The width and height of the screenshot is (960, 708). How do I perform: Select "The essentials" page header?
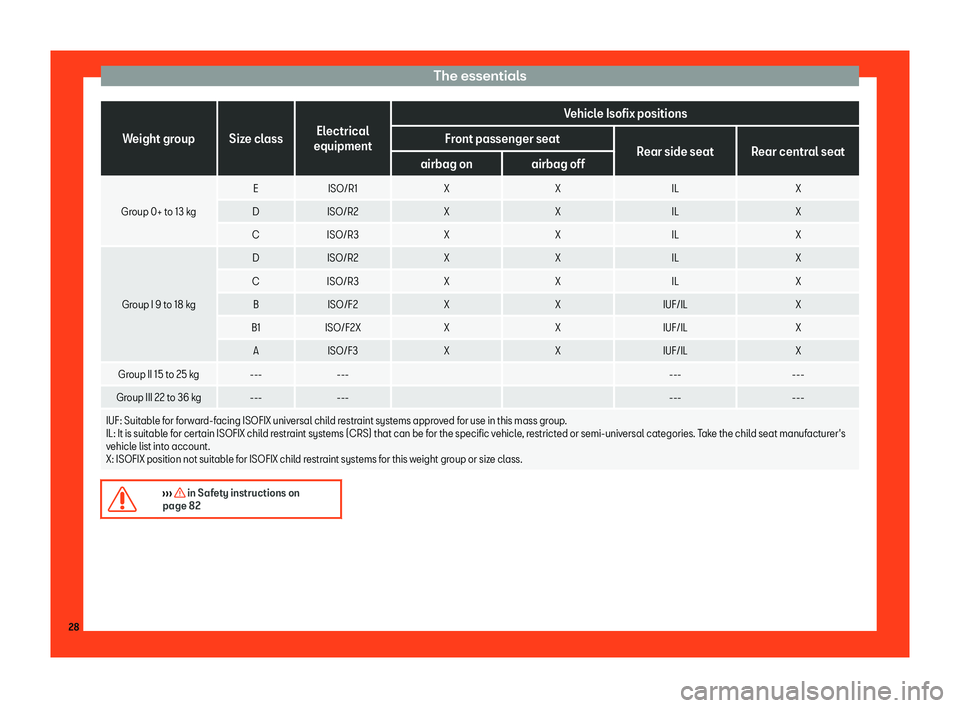(x=479, y=75)
